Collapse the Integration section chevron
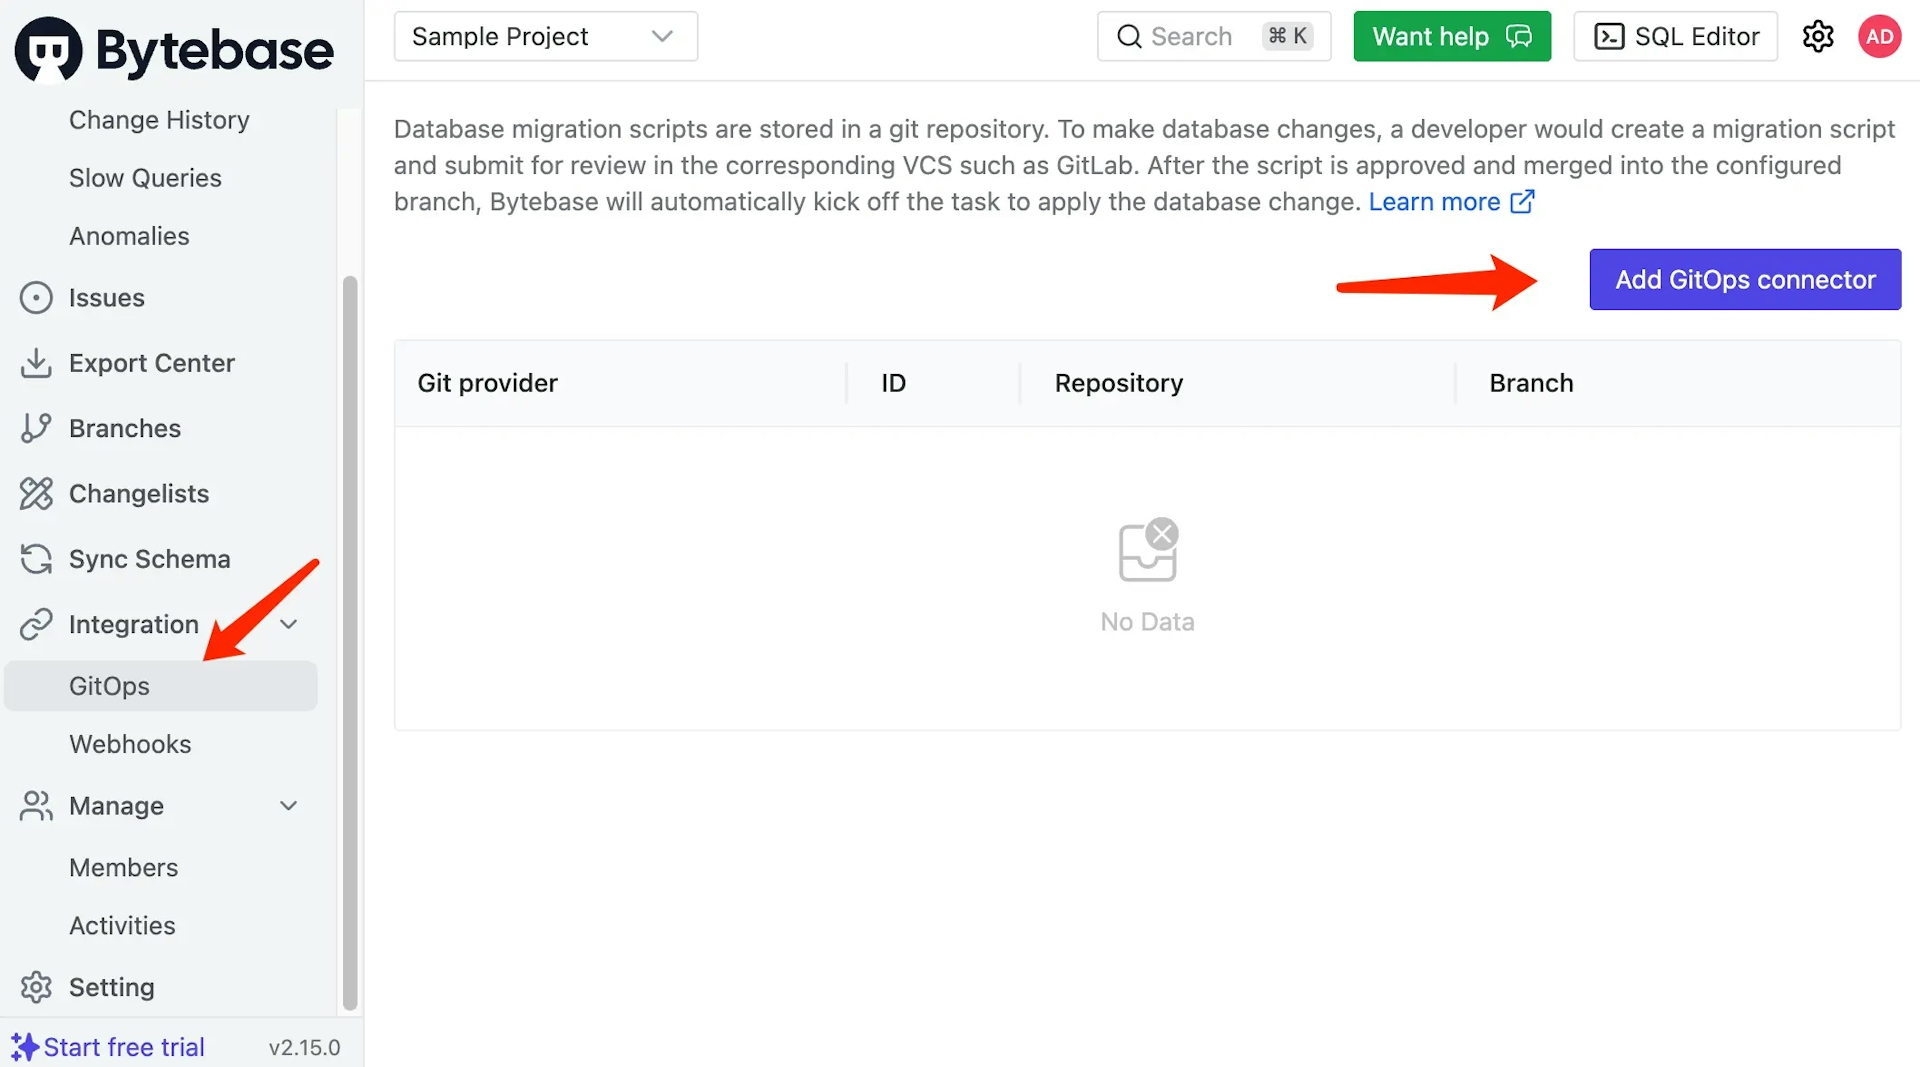Viewport: 1920px width, 1067px height. tap(289, 624)
